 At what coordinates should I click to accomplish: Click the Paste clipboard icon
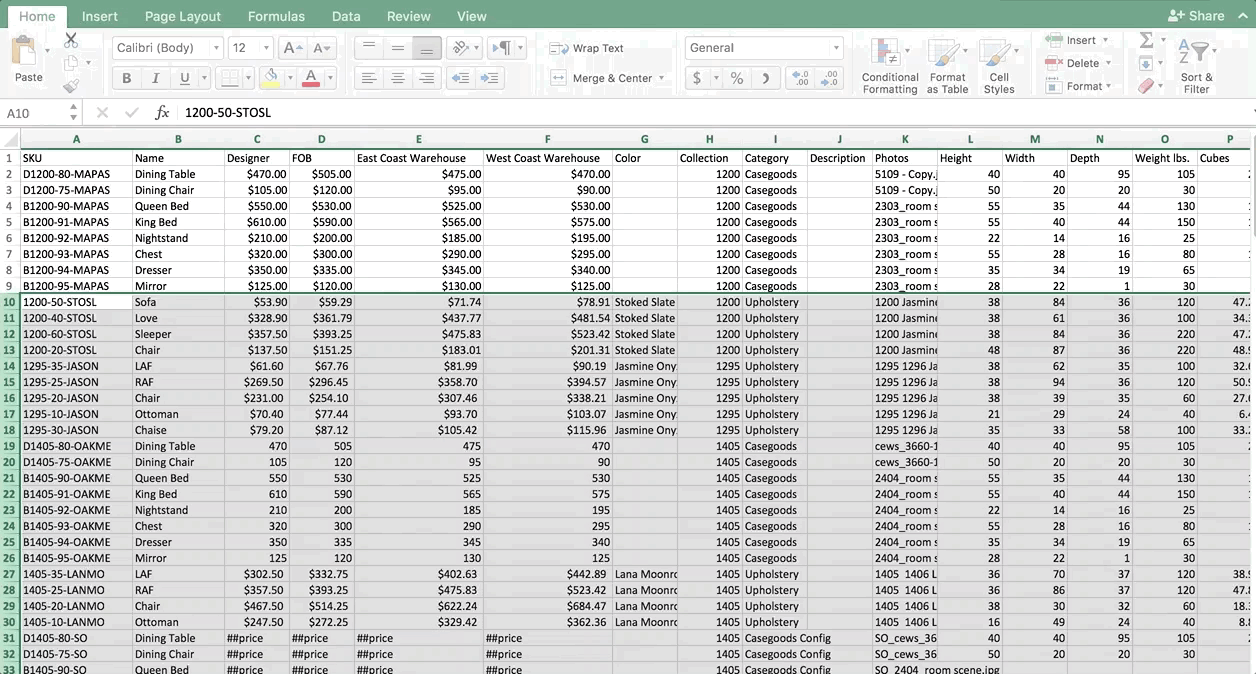23,51
